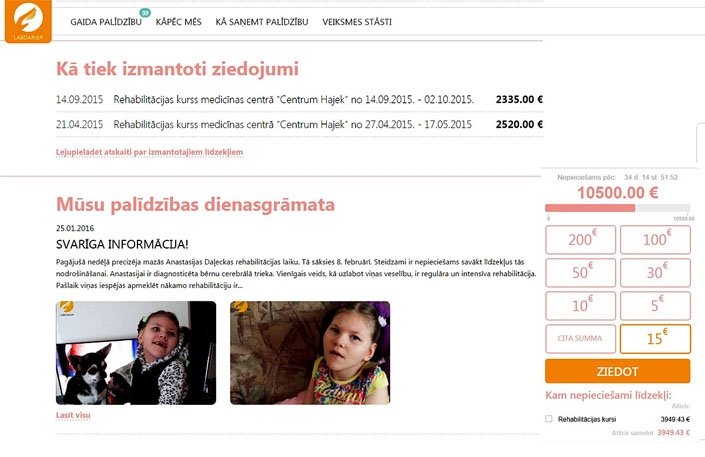Viewport: 705px width, 457px height.
Task: Pick the 5 € donation amount
Action: [655, 305]
